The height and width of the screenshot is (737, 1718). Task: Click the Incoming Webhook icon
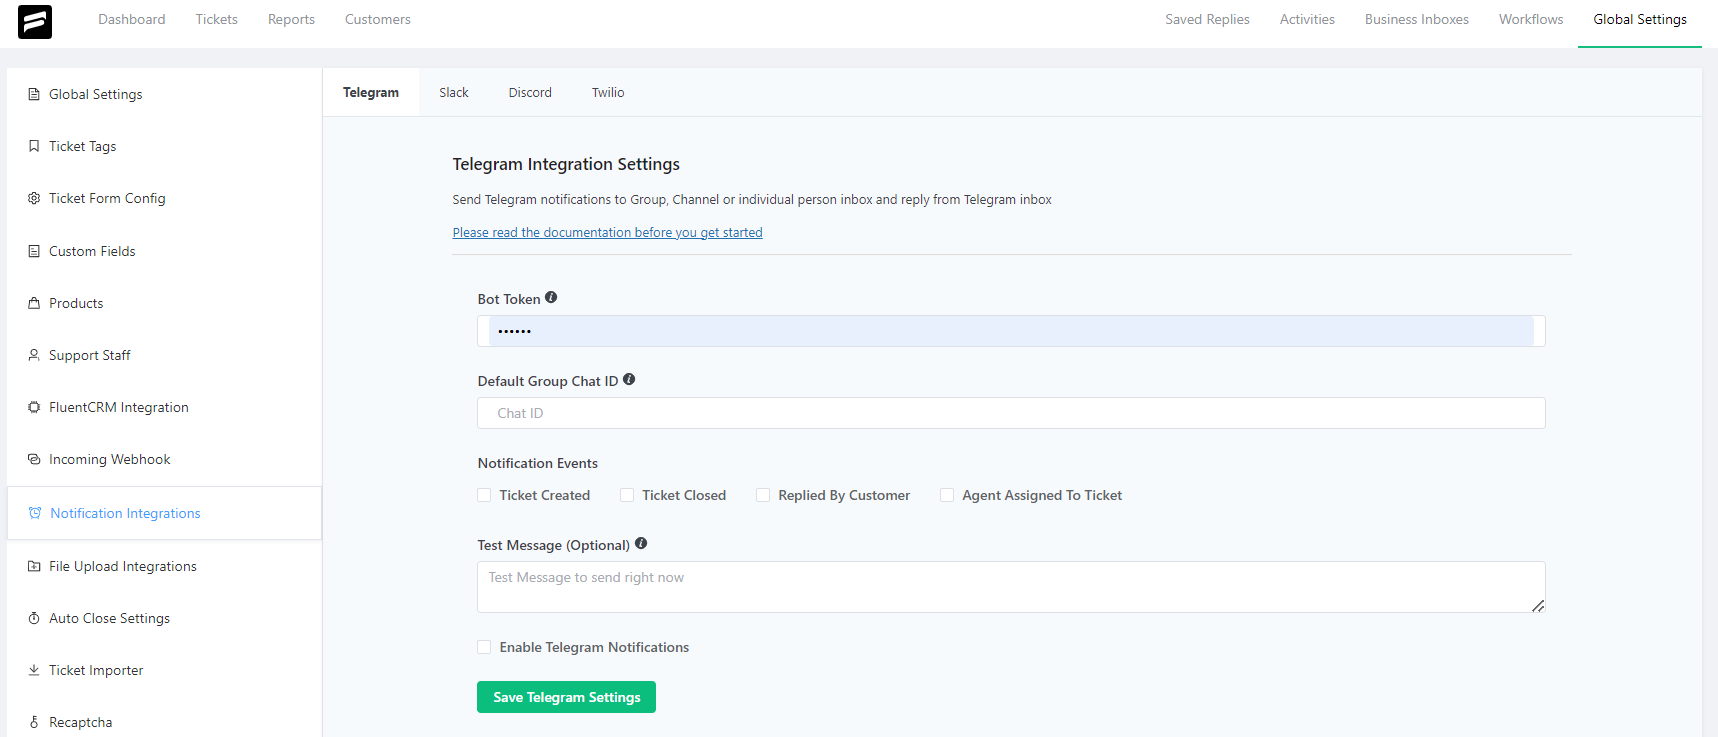click(x=34, y=459)
